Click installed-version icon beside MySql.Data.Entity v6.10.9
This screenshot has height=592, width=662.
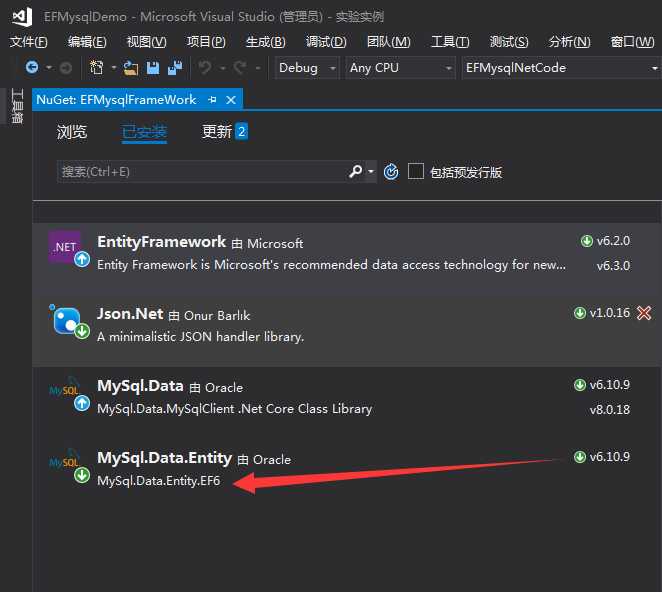[x=580, y=456]
